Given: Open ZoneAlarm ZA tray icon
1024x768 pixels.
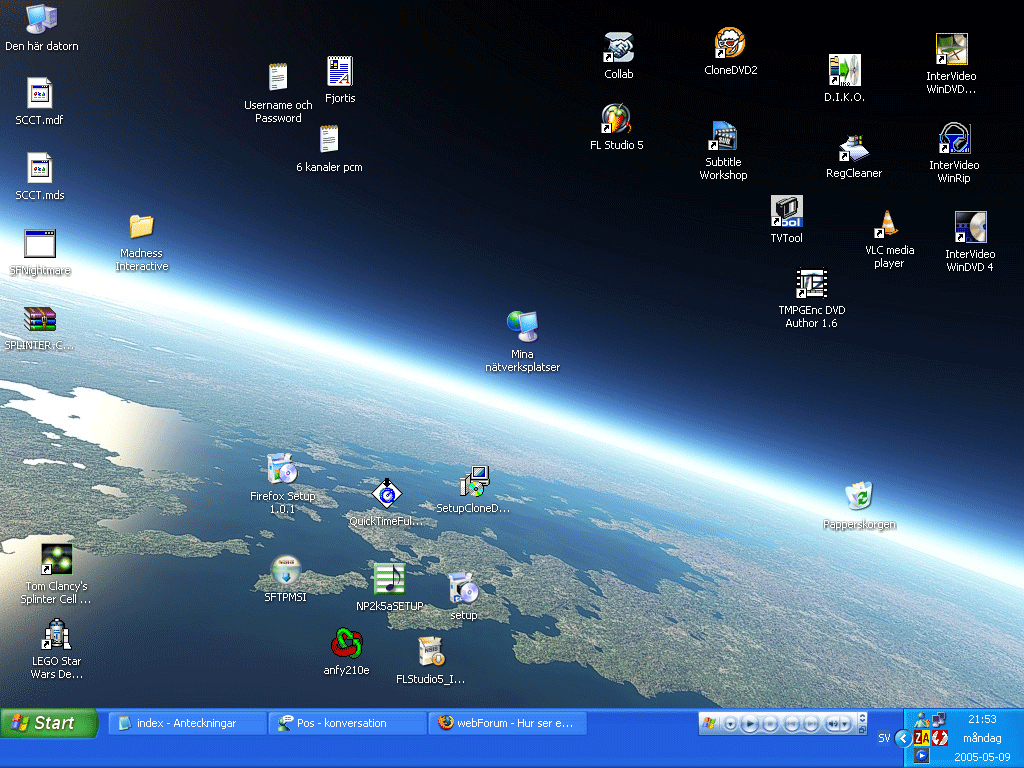Looking at the screenshot, I should point(922,738).
